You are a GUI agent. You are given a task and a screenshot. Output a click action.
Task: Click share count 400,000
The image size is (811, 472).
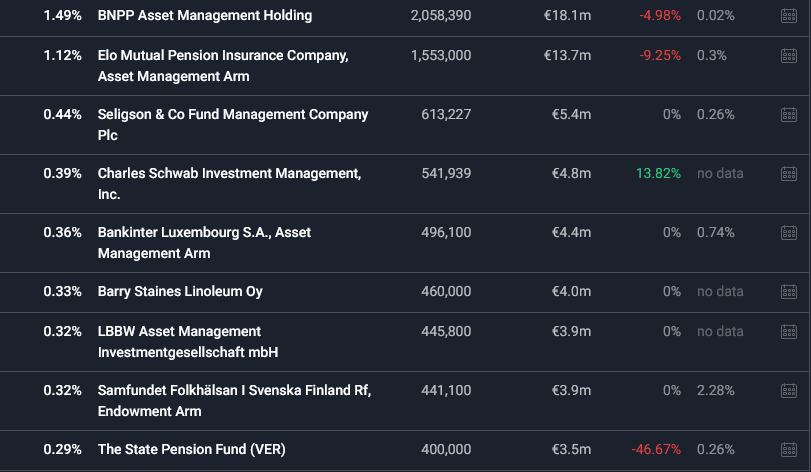(446, 449)
